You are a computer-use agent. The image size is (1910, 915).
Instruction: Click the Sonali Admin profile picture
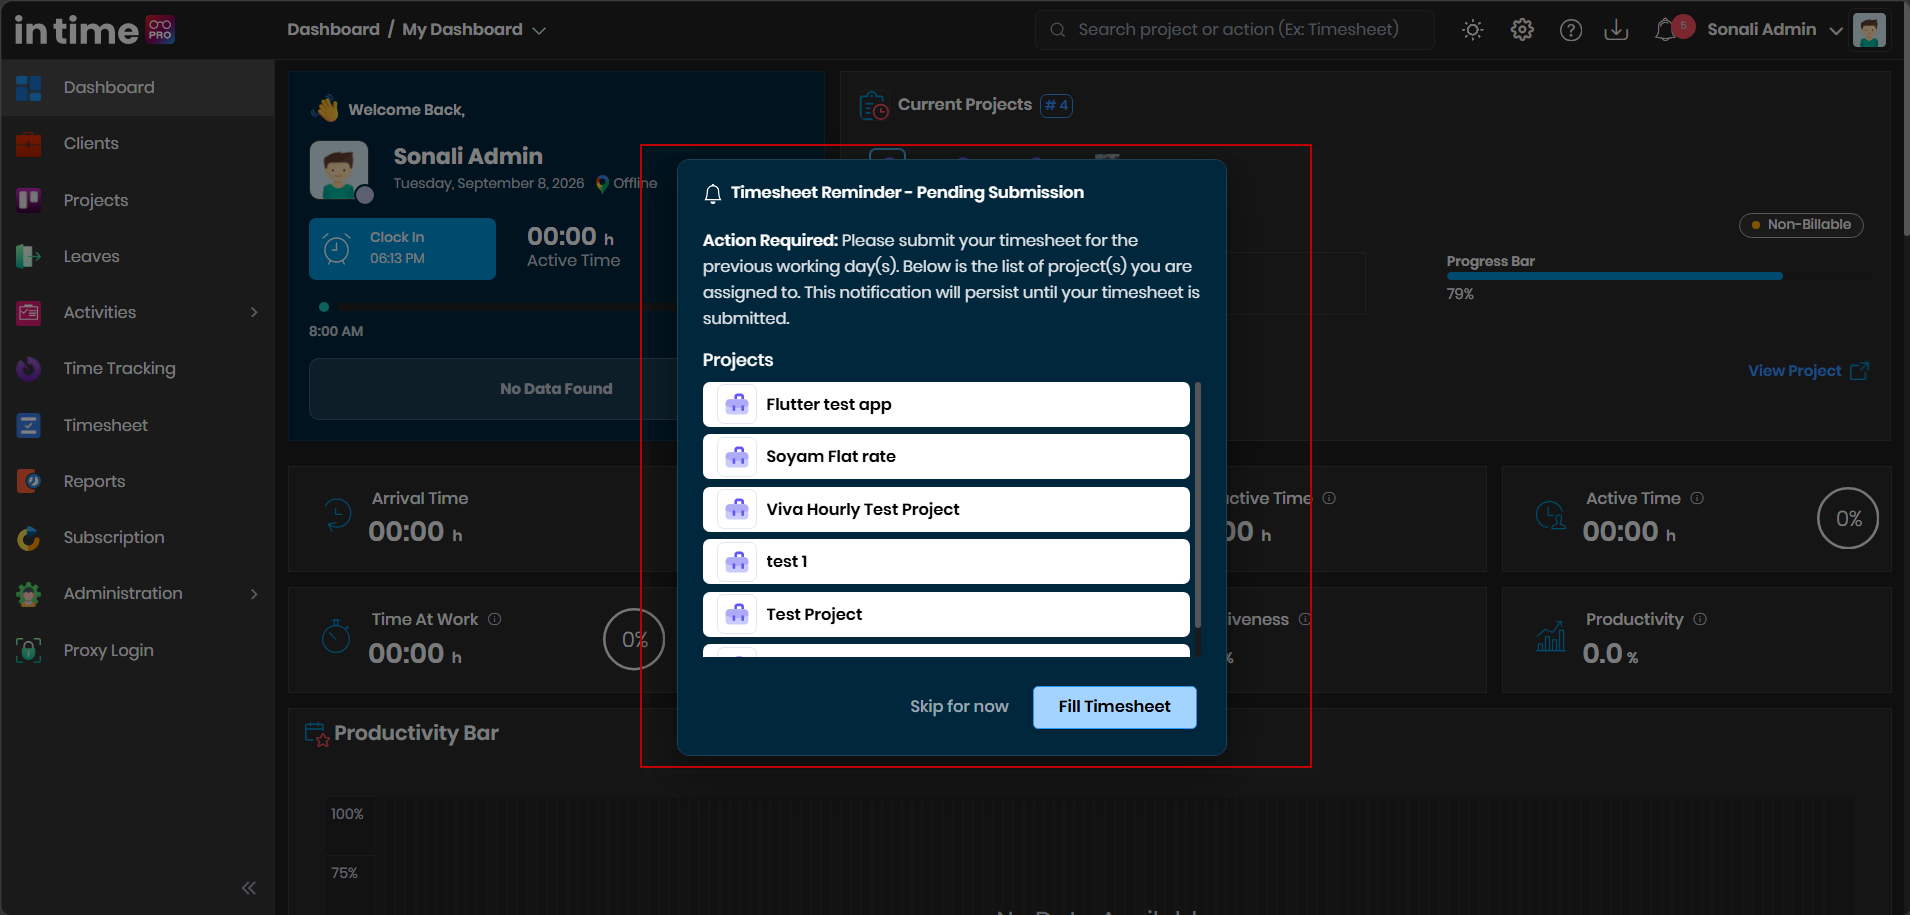coord(339,170)
